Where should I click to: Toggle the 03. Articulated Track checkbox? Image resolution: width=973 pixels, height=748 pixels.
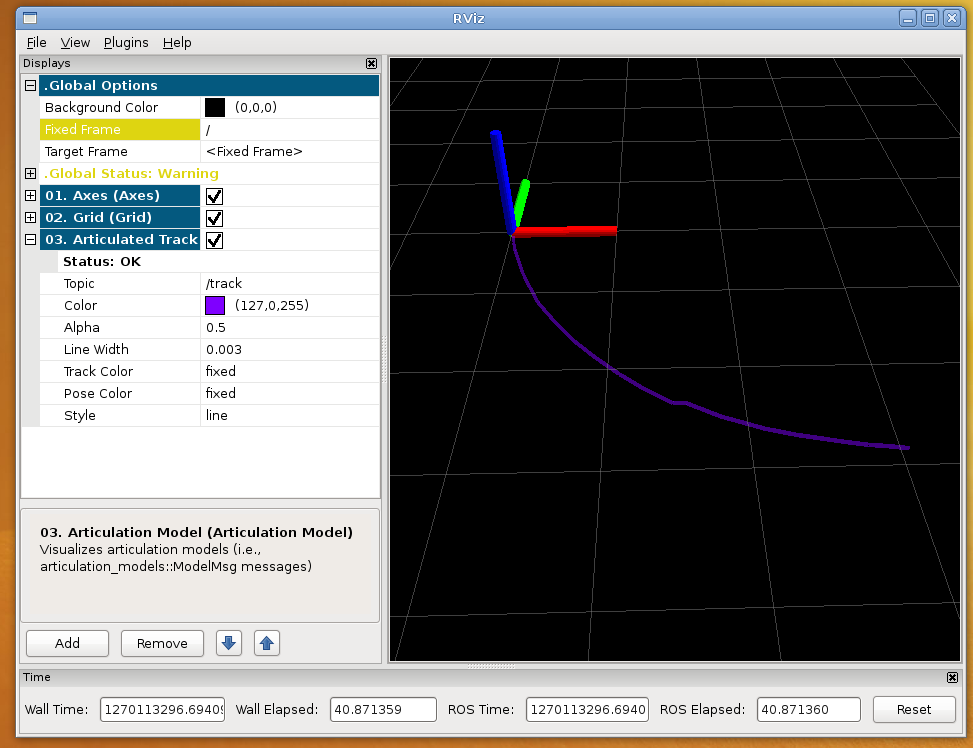point(214,240)
